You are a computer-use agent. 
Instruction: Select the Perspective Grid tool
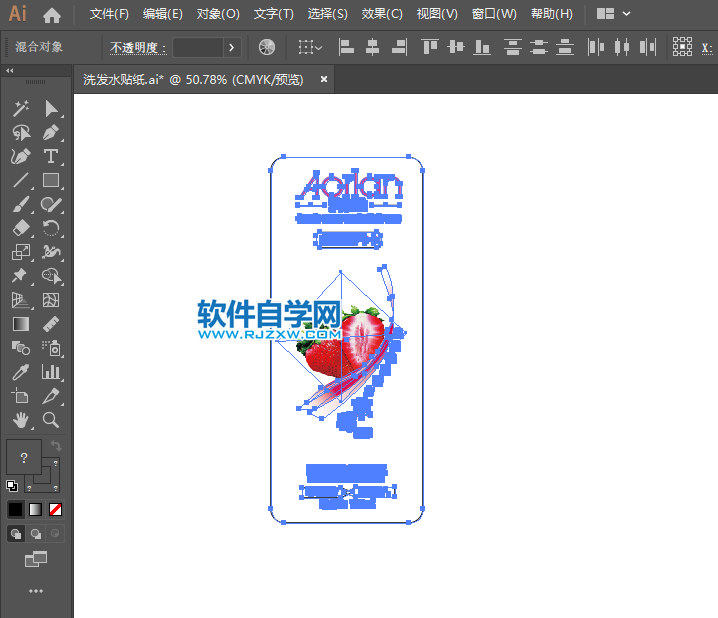click(21, 300)
